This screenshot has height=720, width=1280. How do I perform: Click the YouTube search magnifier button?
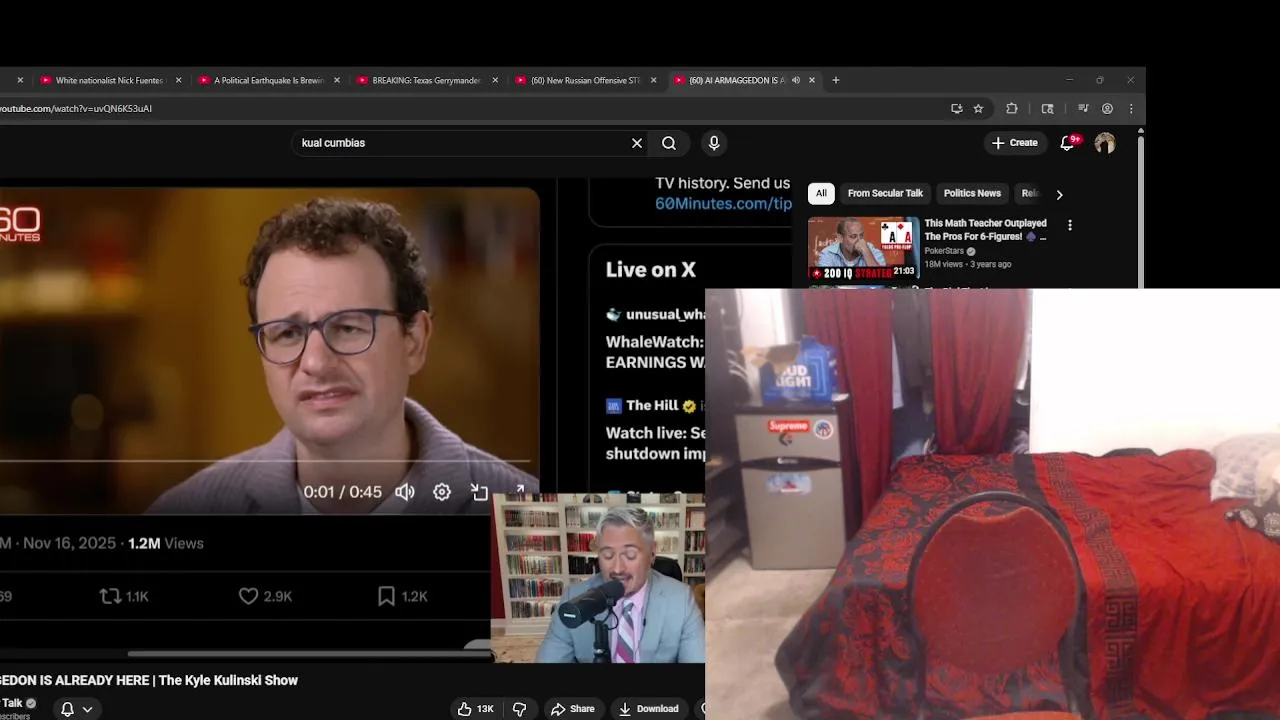pyautogui.click(x=669, y=143)
